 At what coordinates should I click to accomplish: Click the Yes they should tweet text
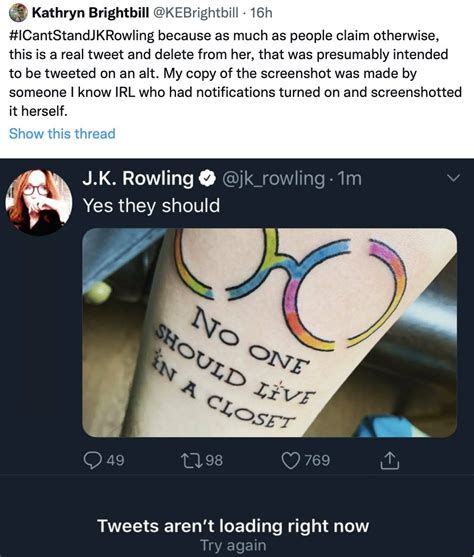tap(151, 206)
